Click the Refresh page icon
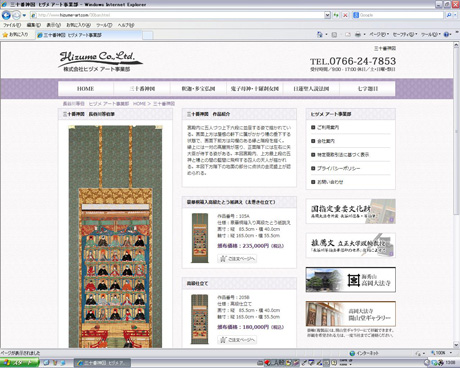Screen dimensions: 460x368 click(336, 15)
